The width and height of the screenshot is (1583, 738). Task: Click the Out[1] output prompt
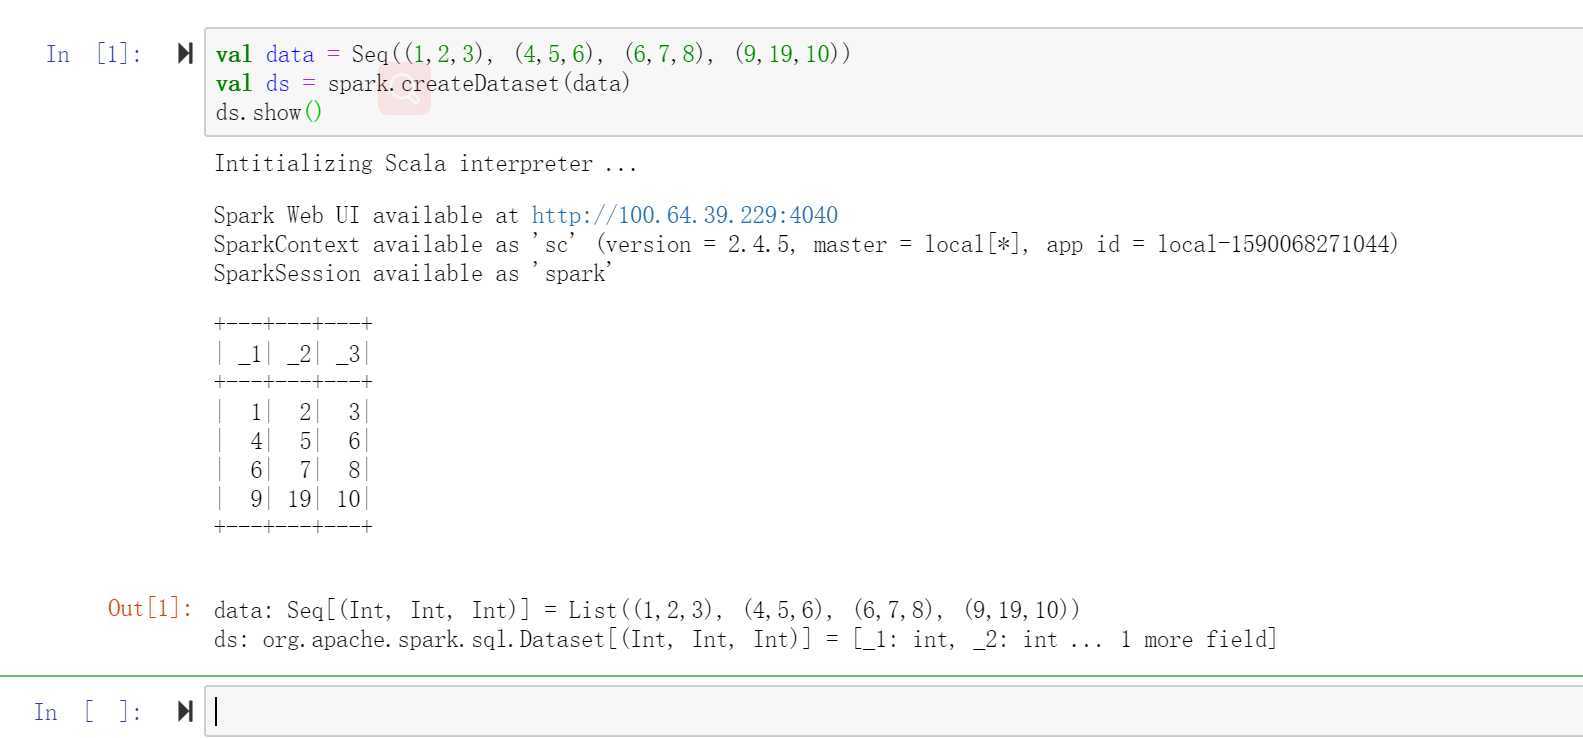149,608
